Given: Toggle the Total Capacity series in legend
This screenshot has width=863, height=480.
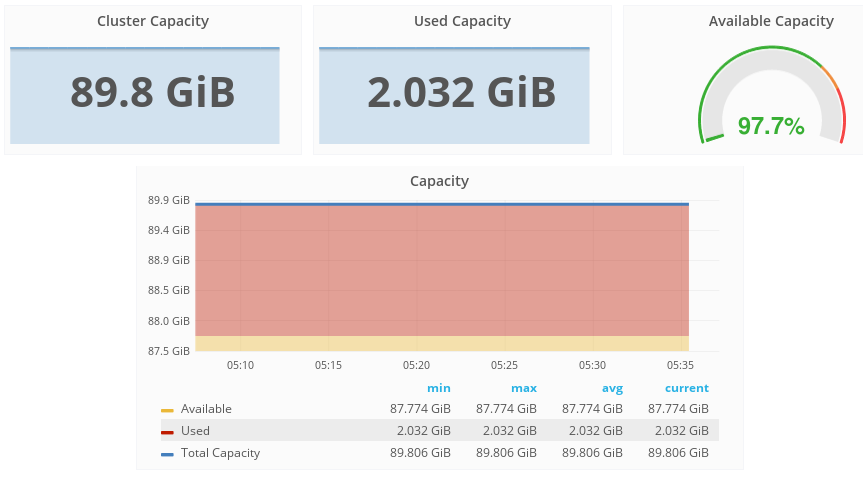Looking at the screenshot, I should point(220,453).
